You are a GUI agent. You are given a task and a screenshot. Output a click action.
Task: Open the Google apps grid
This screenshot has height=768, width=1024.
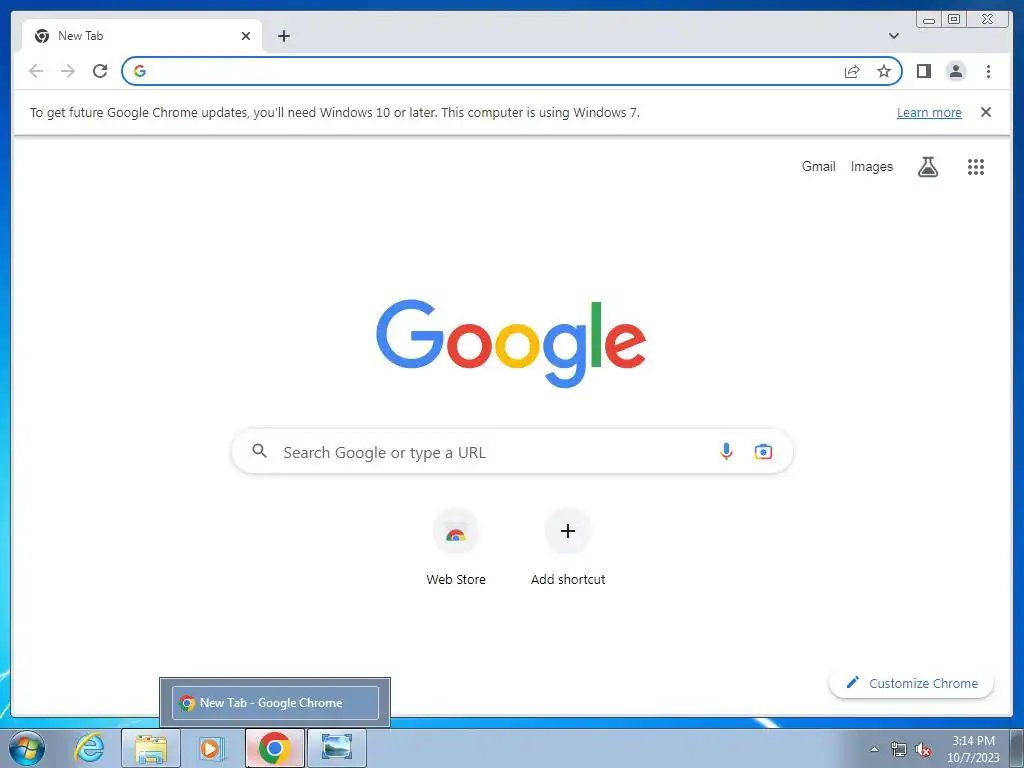[976, 167]
